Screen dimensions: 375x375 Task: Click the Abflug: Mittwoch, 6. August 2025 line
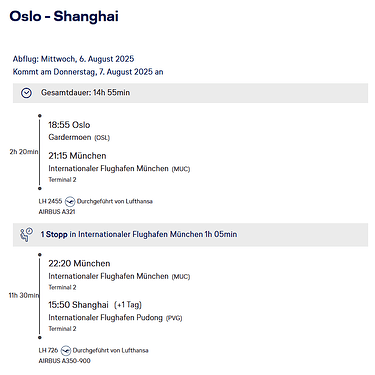point(73,59)
